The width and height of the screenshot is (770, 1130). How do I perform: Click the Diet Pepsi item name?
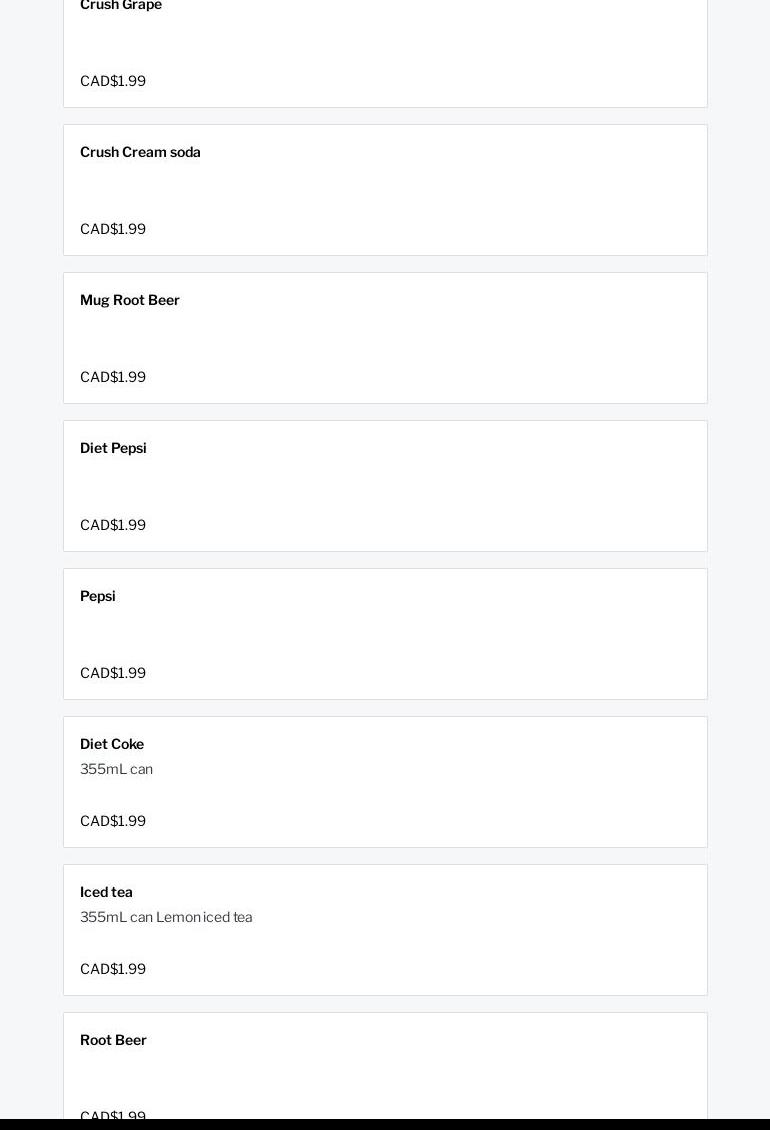click(113, 449)
